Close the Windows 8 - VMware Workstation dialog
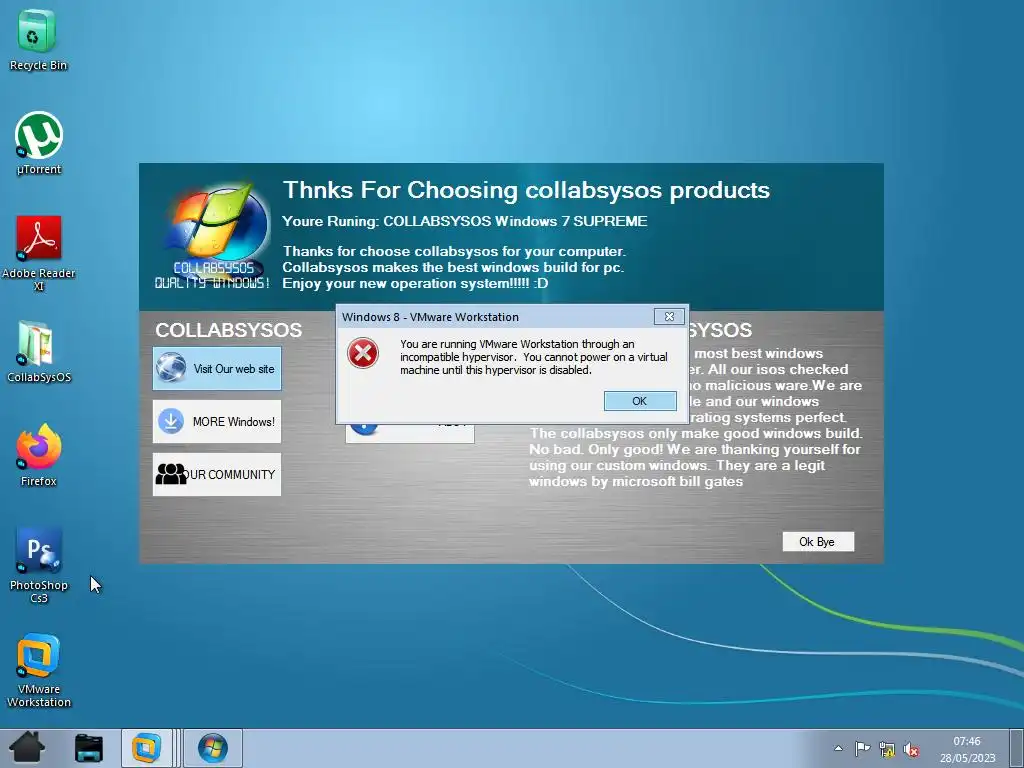1024x768 pixels. [x=669, y=317]
